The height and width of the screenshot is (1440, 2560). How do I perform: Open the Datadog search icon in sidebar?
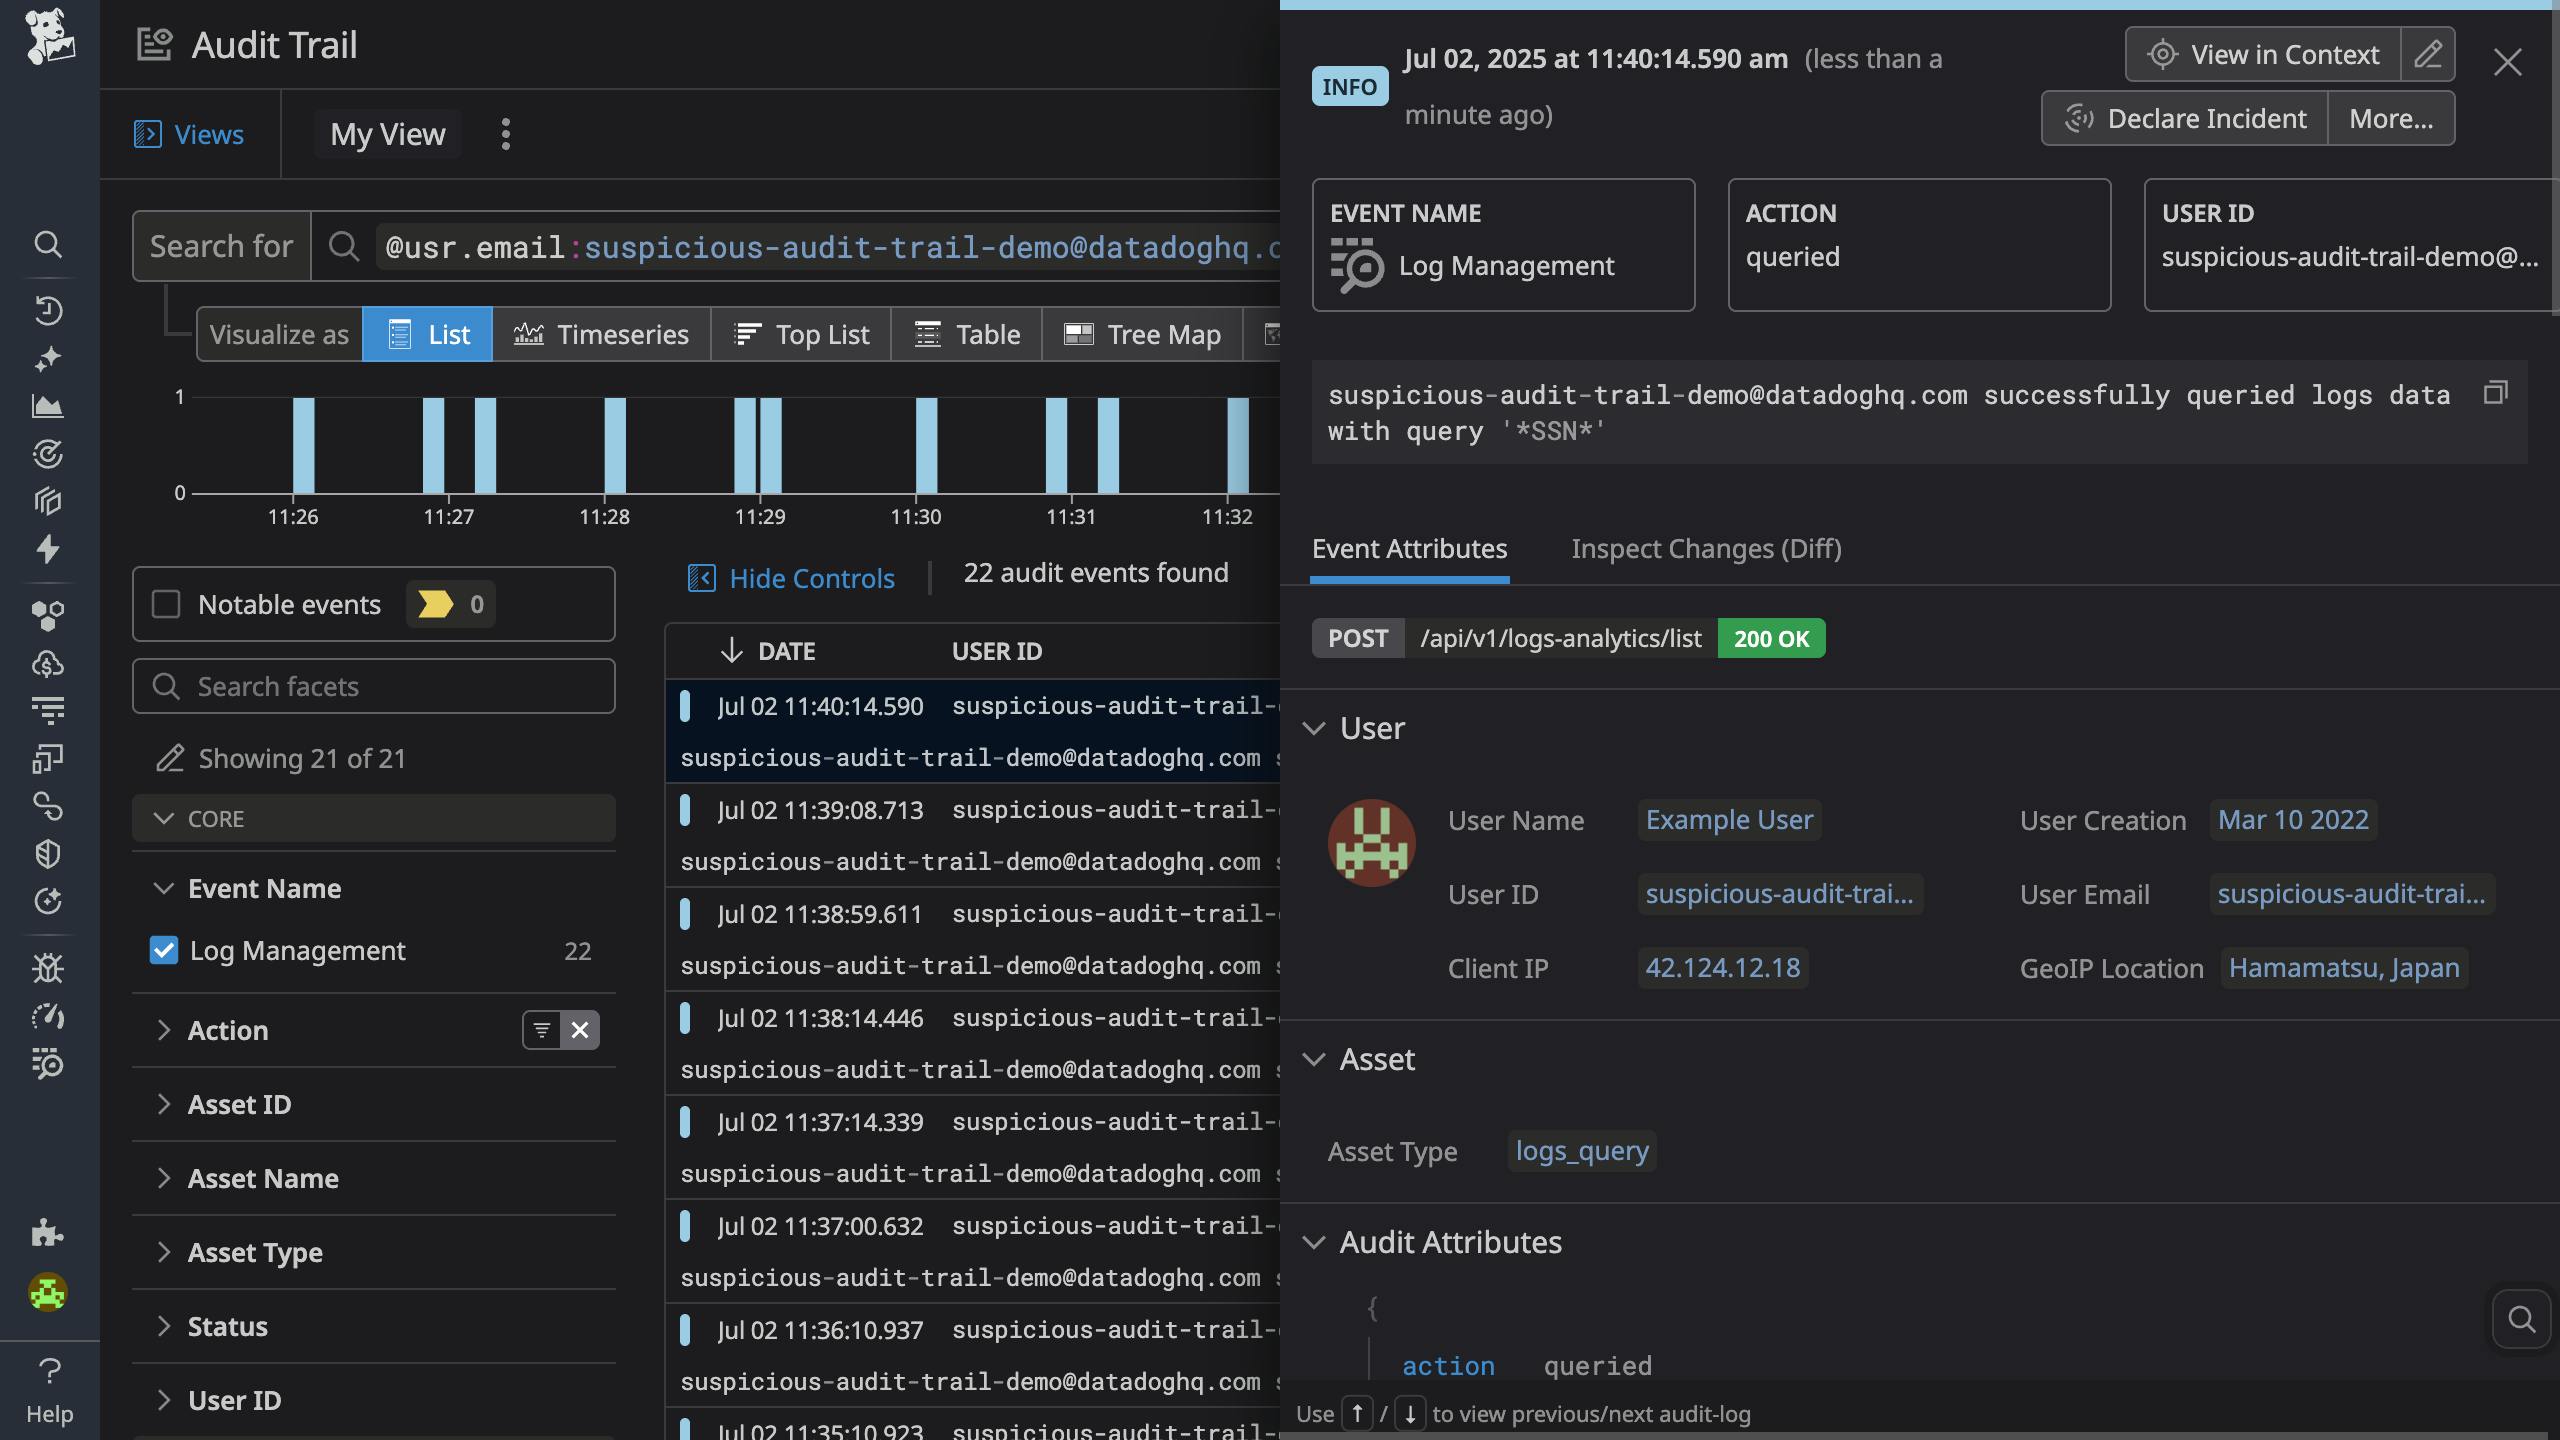[48, 245]
